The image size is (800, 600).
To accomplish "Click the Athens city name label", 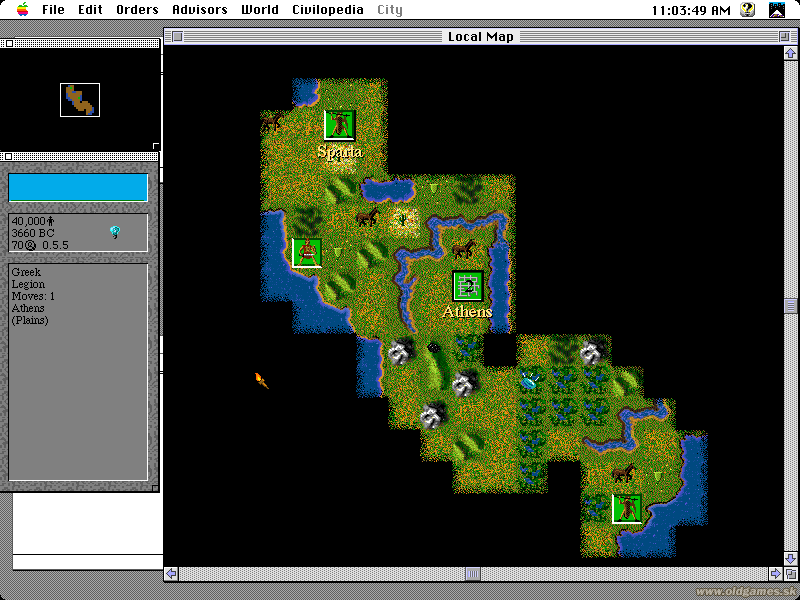I will pos(467,311).
